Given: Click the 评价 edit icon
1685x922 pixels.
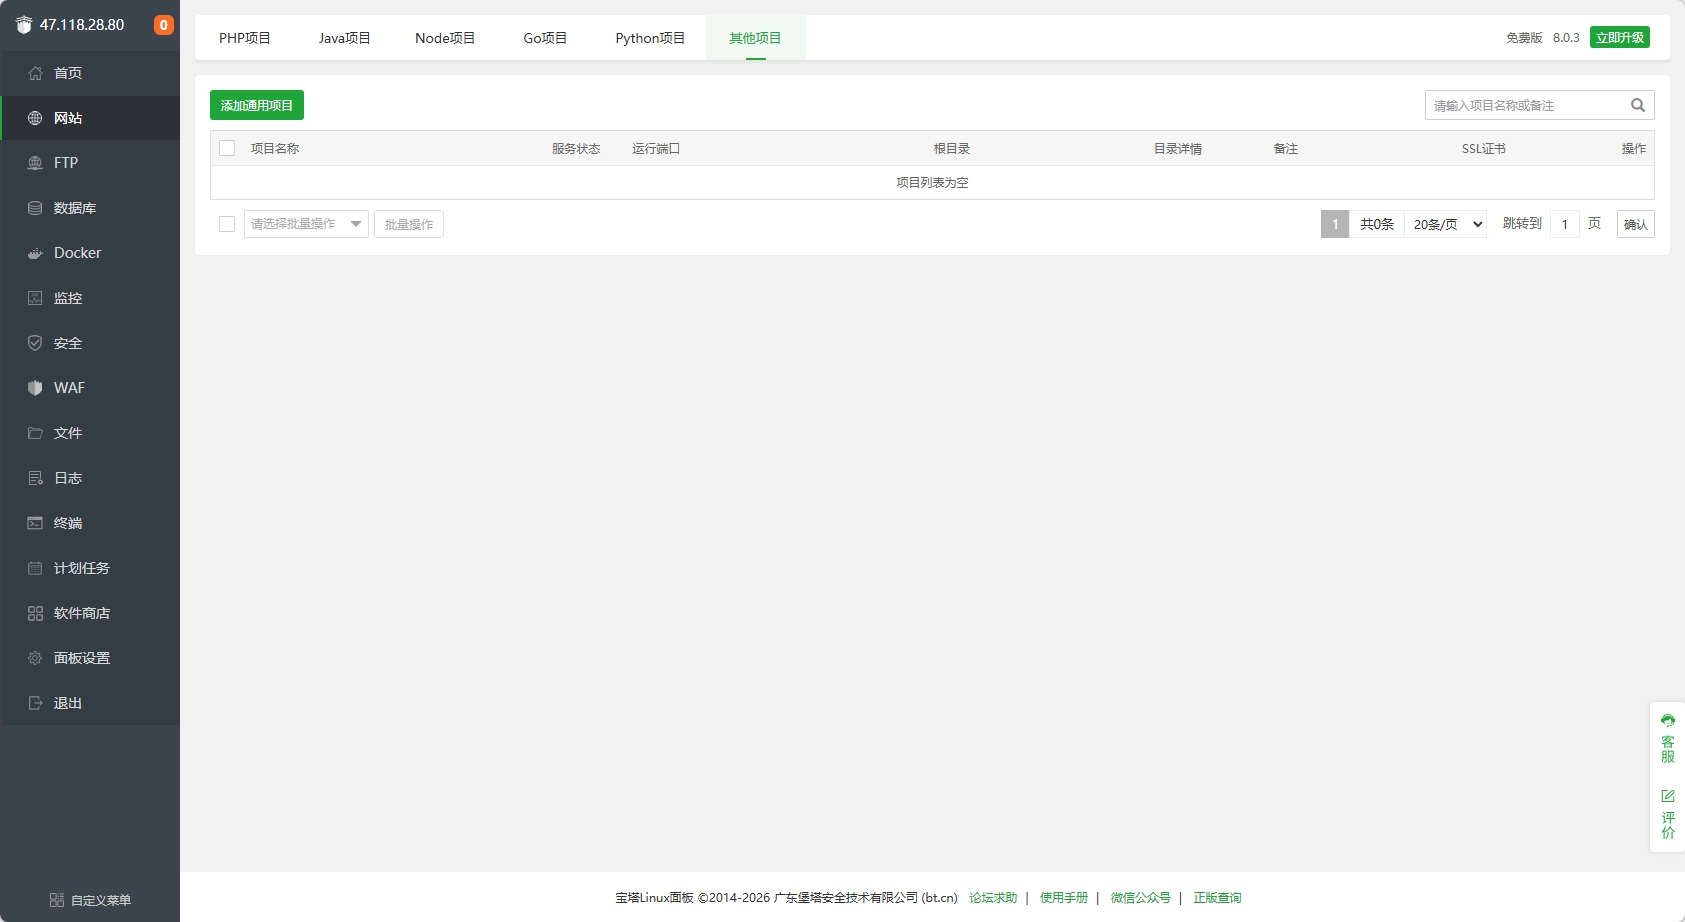Looking at the screenshot, I should pos(1668,796).
